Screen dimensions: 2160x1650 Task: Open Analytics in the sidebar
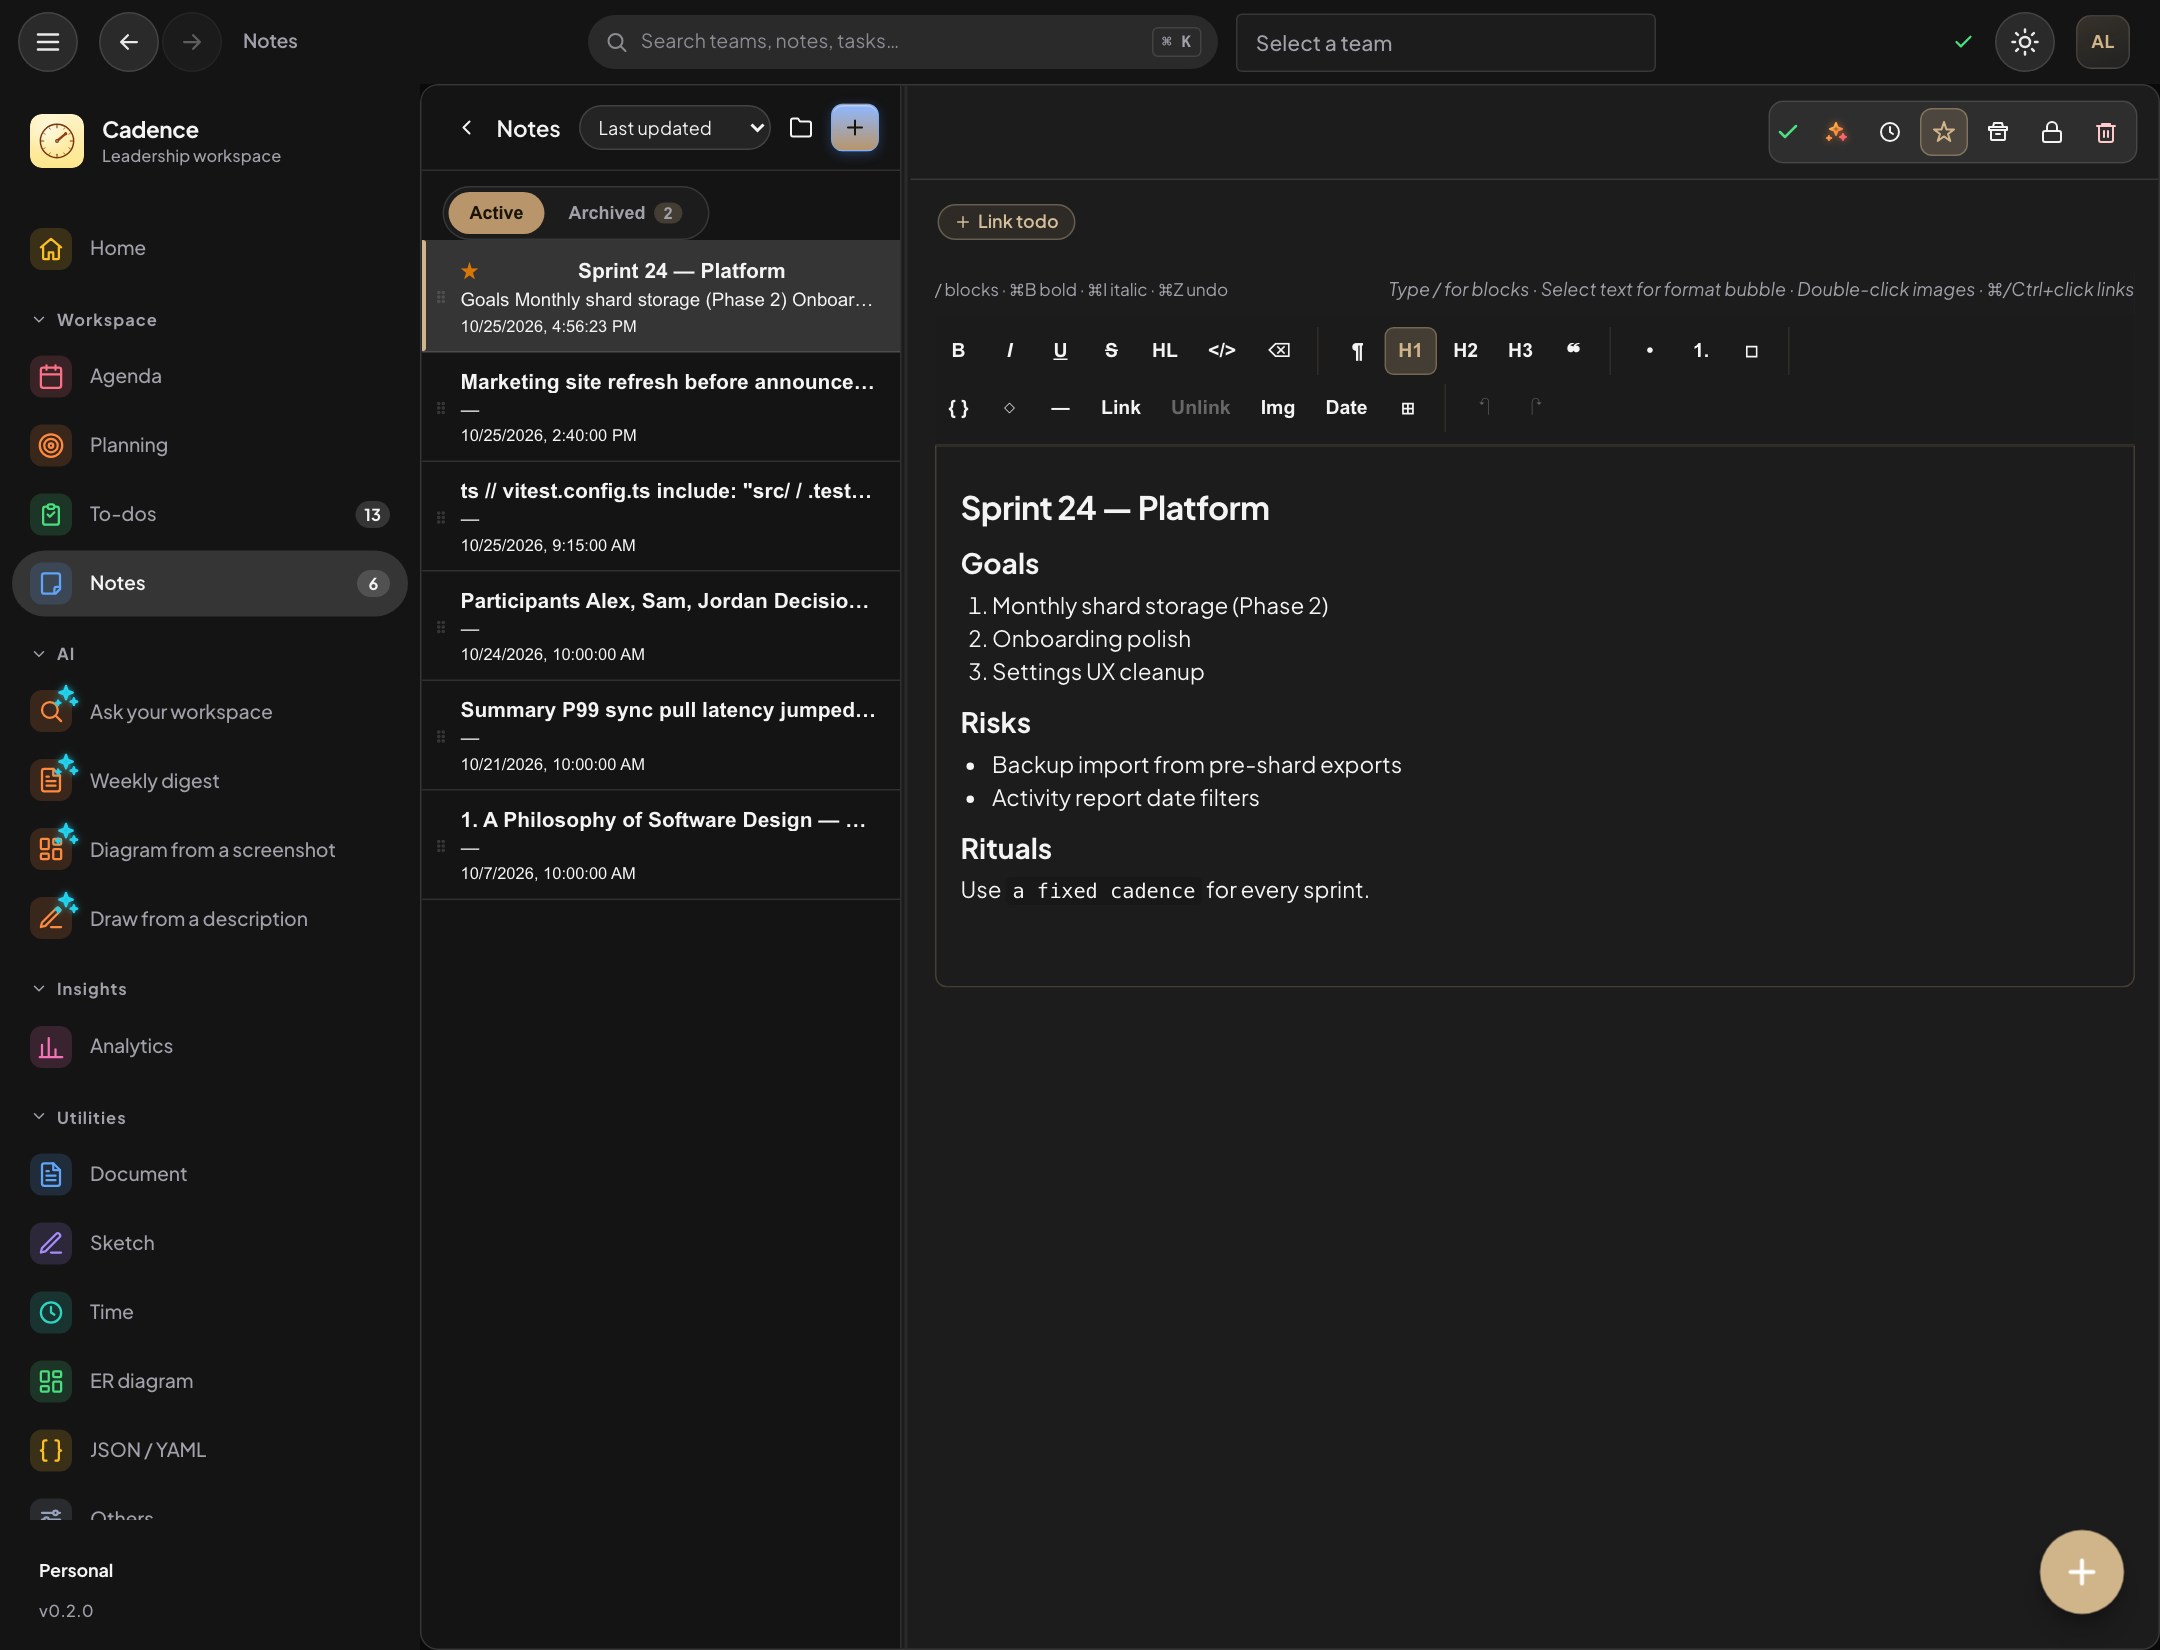(210, 1046)
